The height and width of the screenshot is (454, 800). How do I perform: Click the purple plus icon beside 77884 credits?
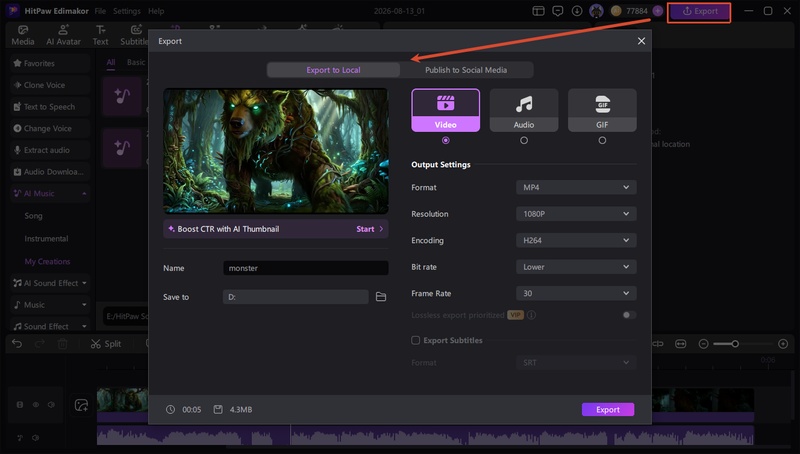pos(658,11)
